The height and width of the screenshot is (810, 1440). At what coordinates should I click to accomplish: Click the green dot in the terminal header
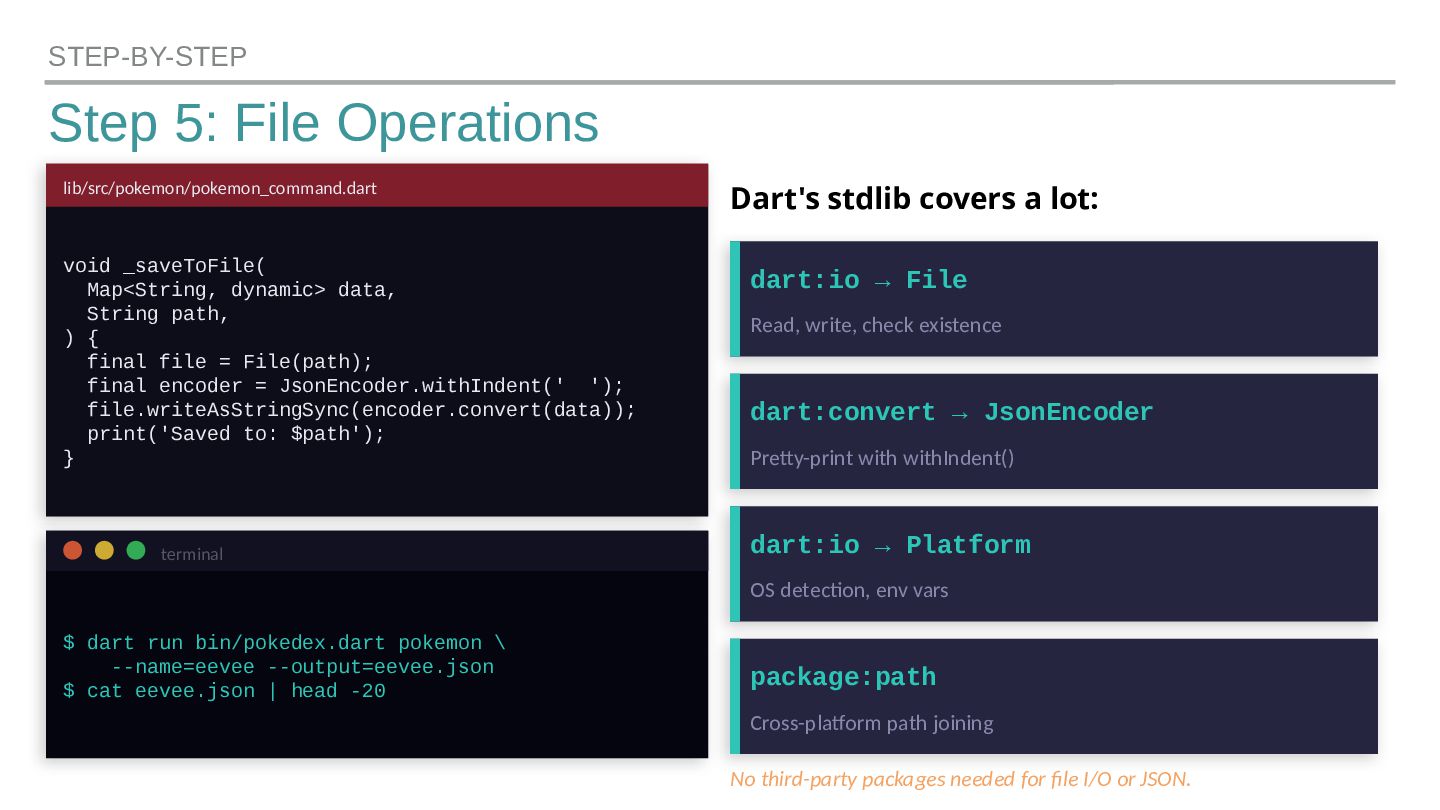pyautogui.click(x=136, y=550)
